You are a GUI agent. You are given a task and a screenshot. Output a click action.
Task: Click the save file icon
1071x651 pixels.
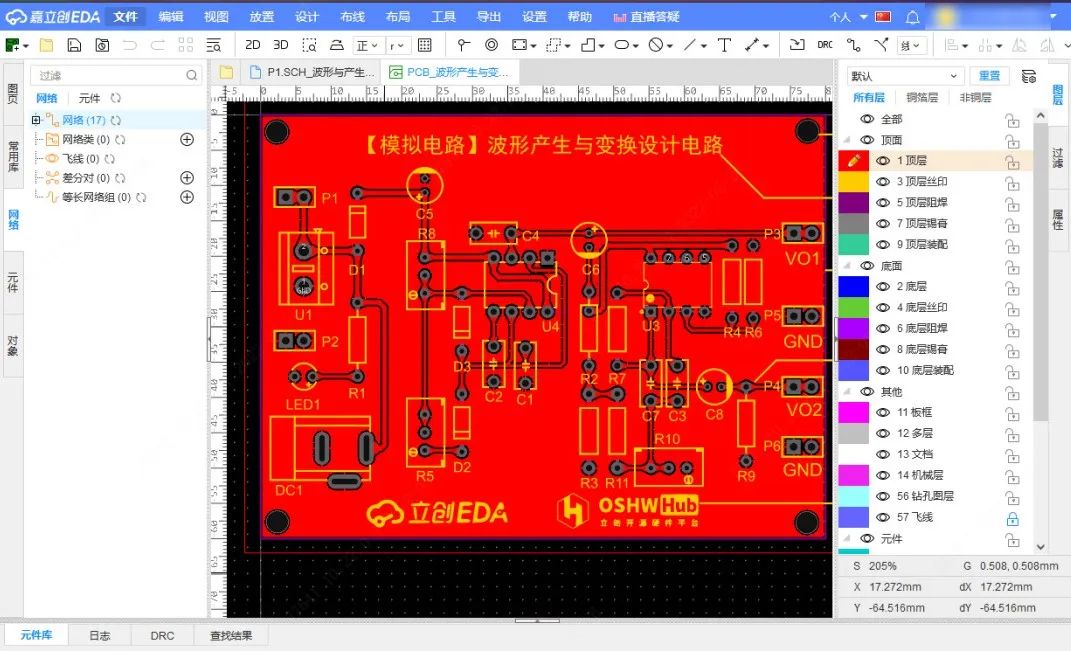tap(74, 45)
